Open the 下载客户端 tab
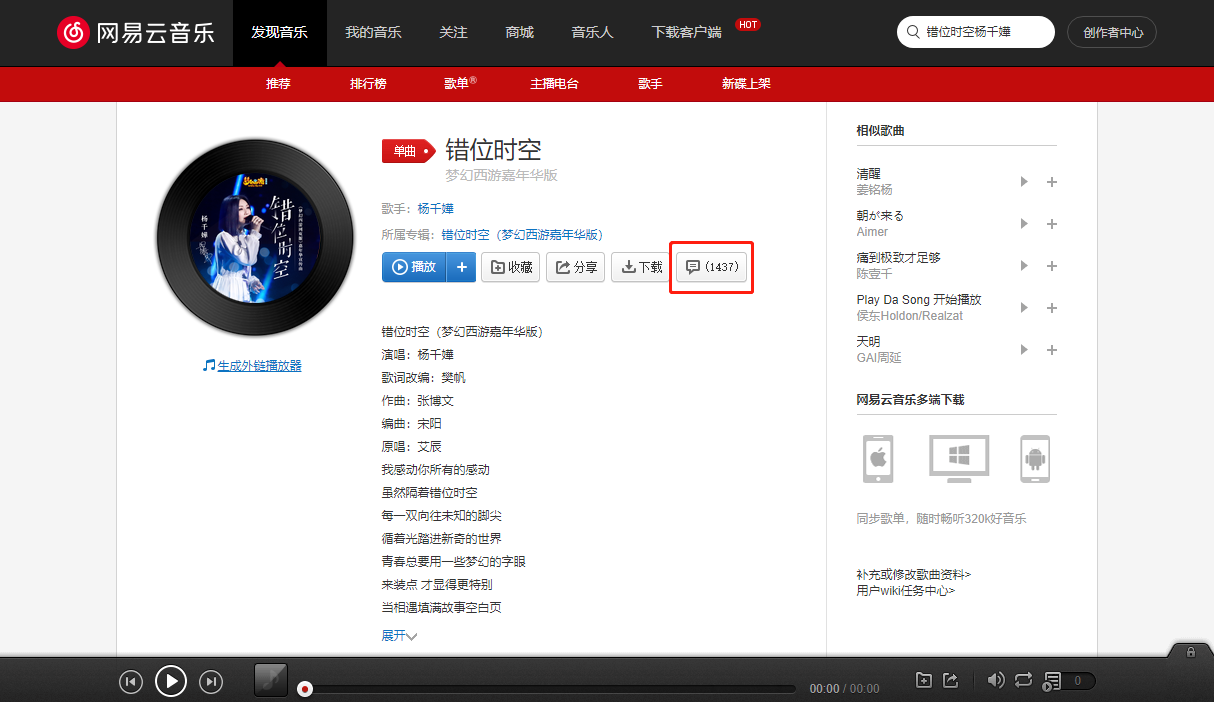The width and height of the screenshot is (1214, 702). click(x=686, y=33)
